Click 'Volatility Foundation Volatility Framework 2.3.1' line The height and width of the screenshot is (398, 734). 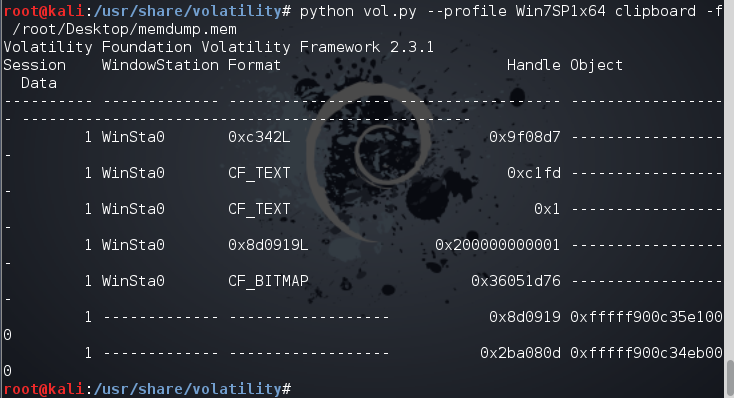point(219,47)
